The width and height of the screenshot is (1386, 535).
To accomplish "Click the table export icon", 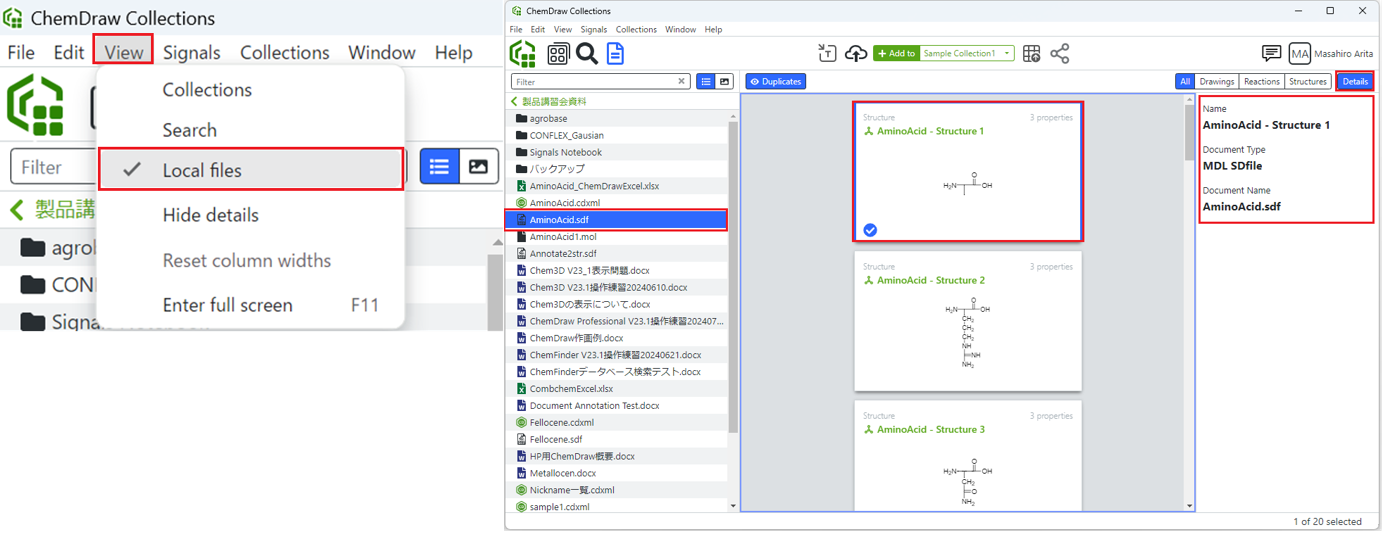I will (1032, 54).
